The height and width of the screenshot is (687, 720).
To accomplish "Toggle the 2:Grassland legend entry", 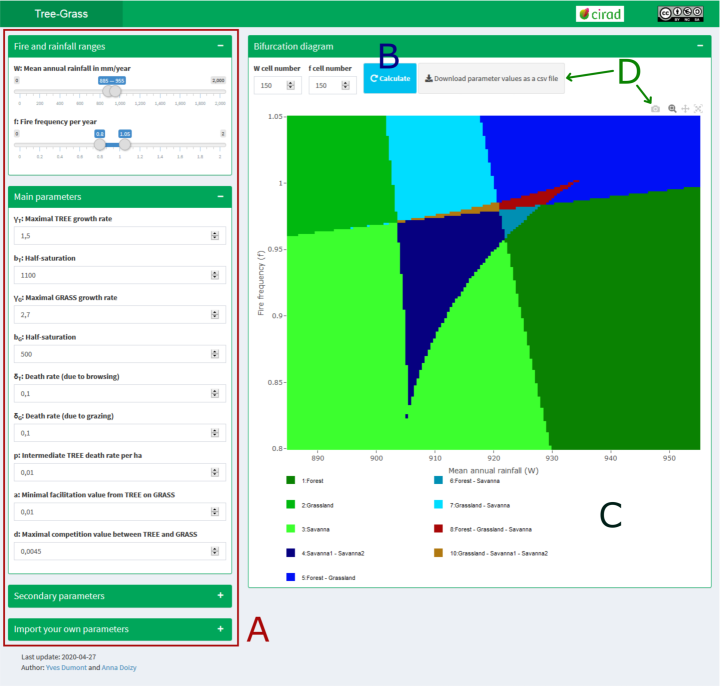I will (x=310, y=505).
